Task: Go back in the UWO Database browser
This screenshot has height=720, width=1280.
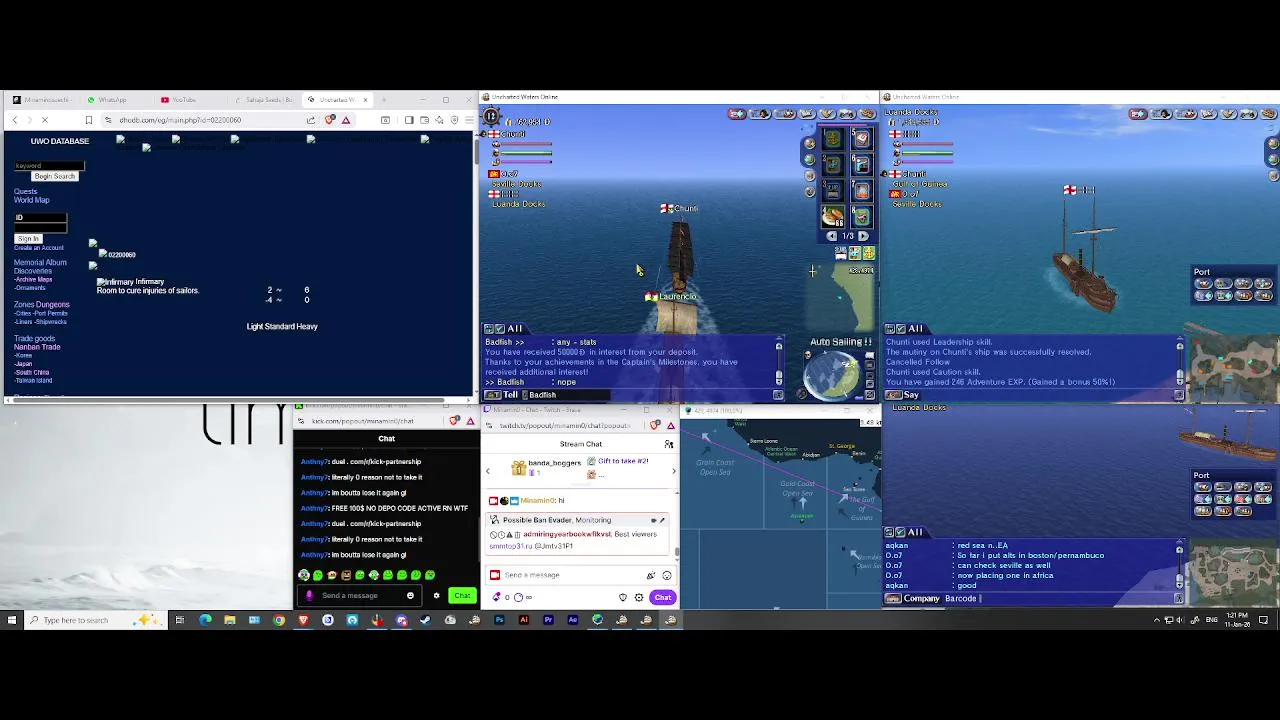Action: click(x=14, y=120)
